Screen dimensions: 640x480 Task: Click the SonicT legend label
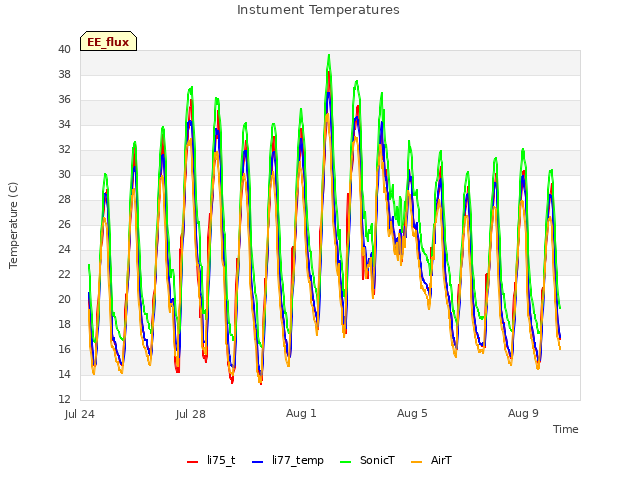point(377,460)
